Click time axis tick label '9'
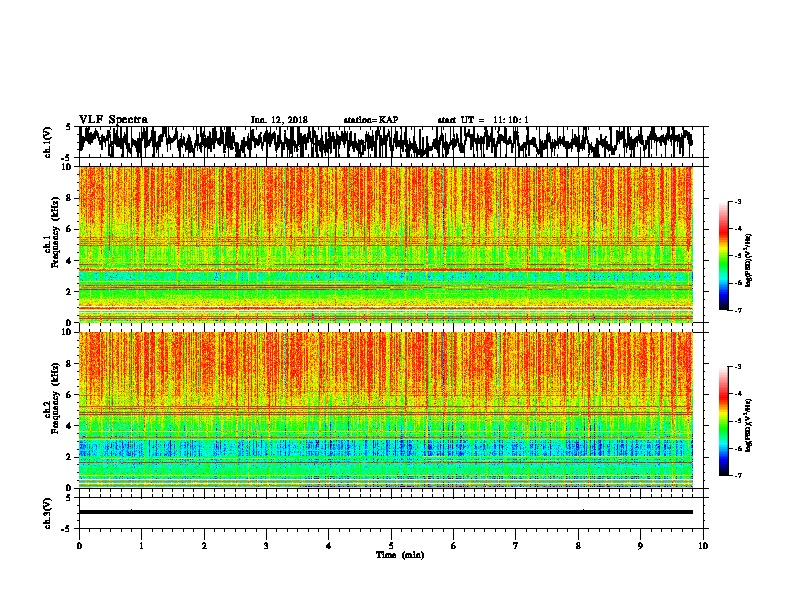This screenshot has height=612, width=792. point(640,545)
